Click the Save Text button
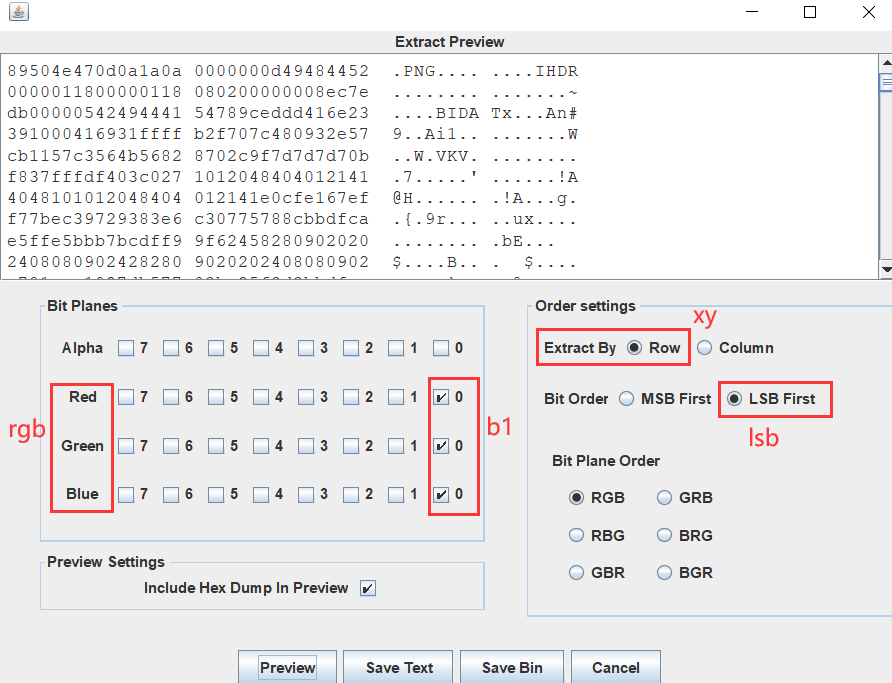 coord(398,667)
